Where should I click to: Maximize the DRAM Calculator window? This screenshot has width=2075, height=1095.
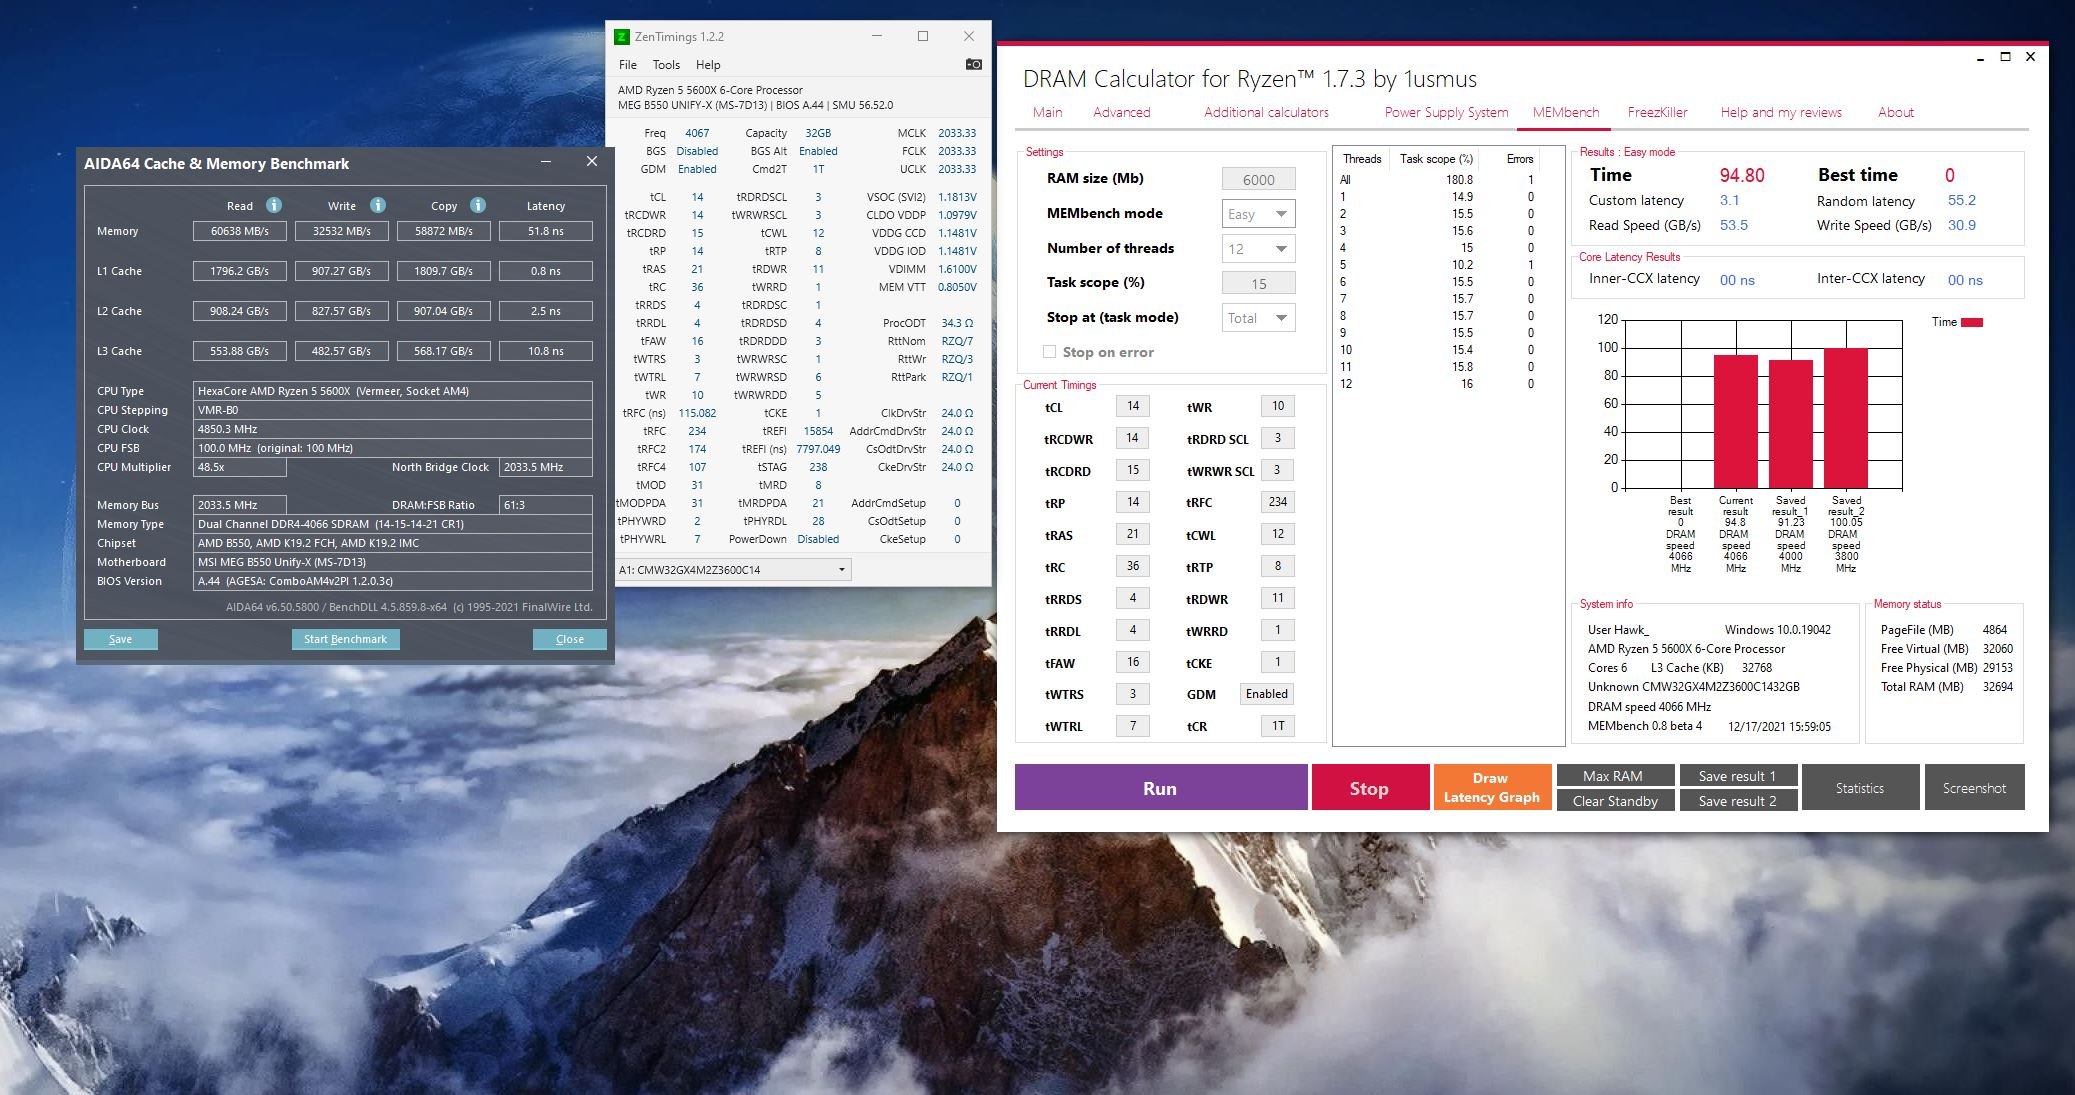[x=2005, y=57]
